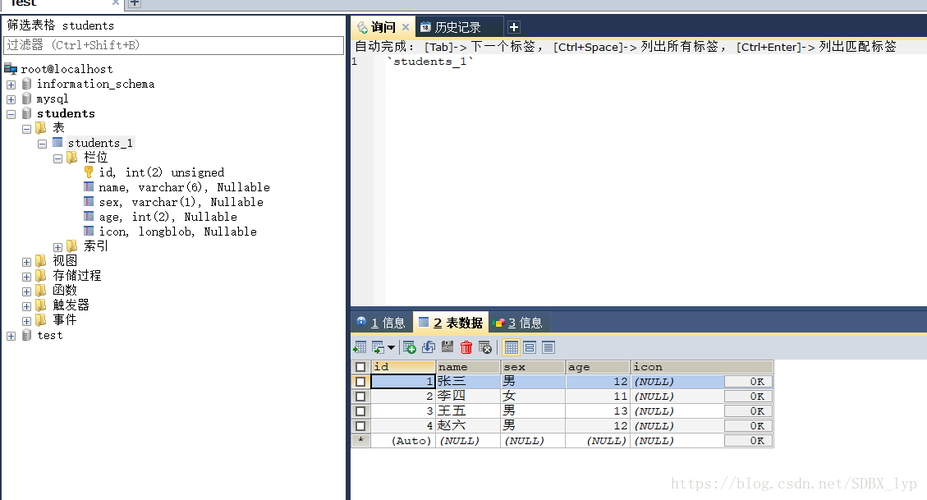
Task: Collapse the 栏位 columns folder
Action: [x=57, y=158]
